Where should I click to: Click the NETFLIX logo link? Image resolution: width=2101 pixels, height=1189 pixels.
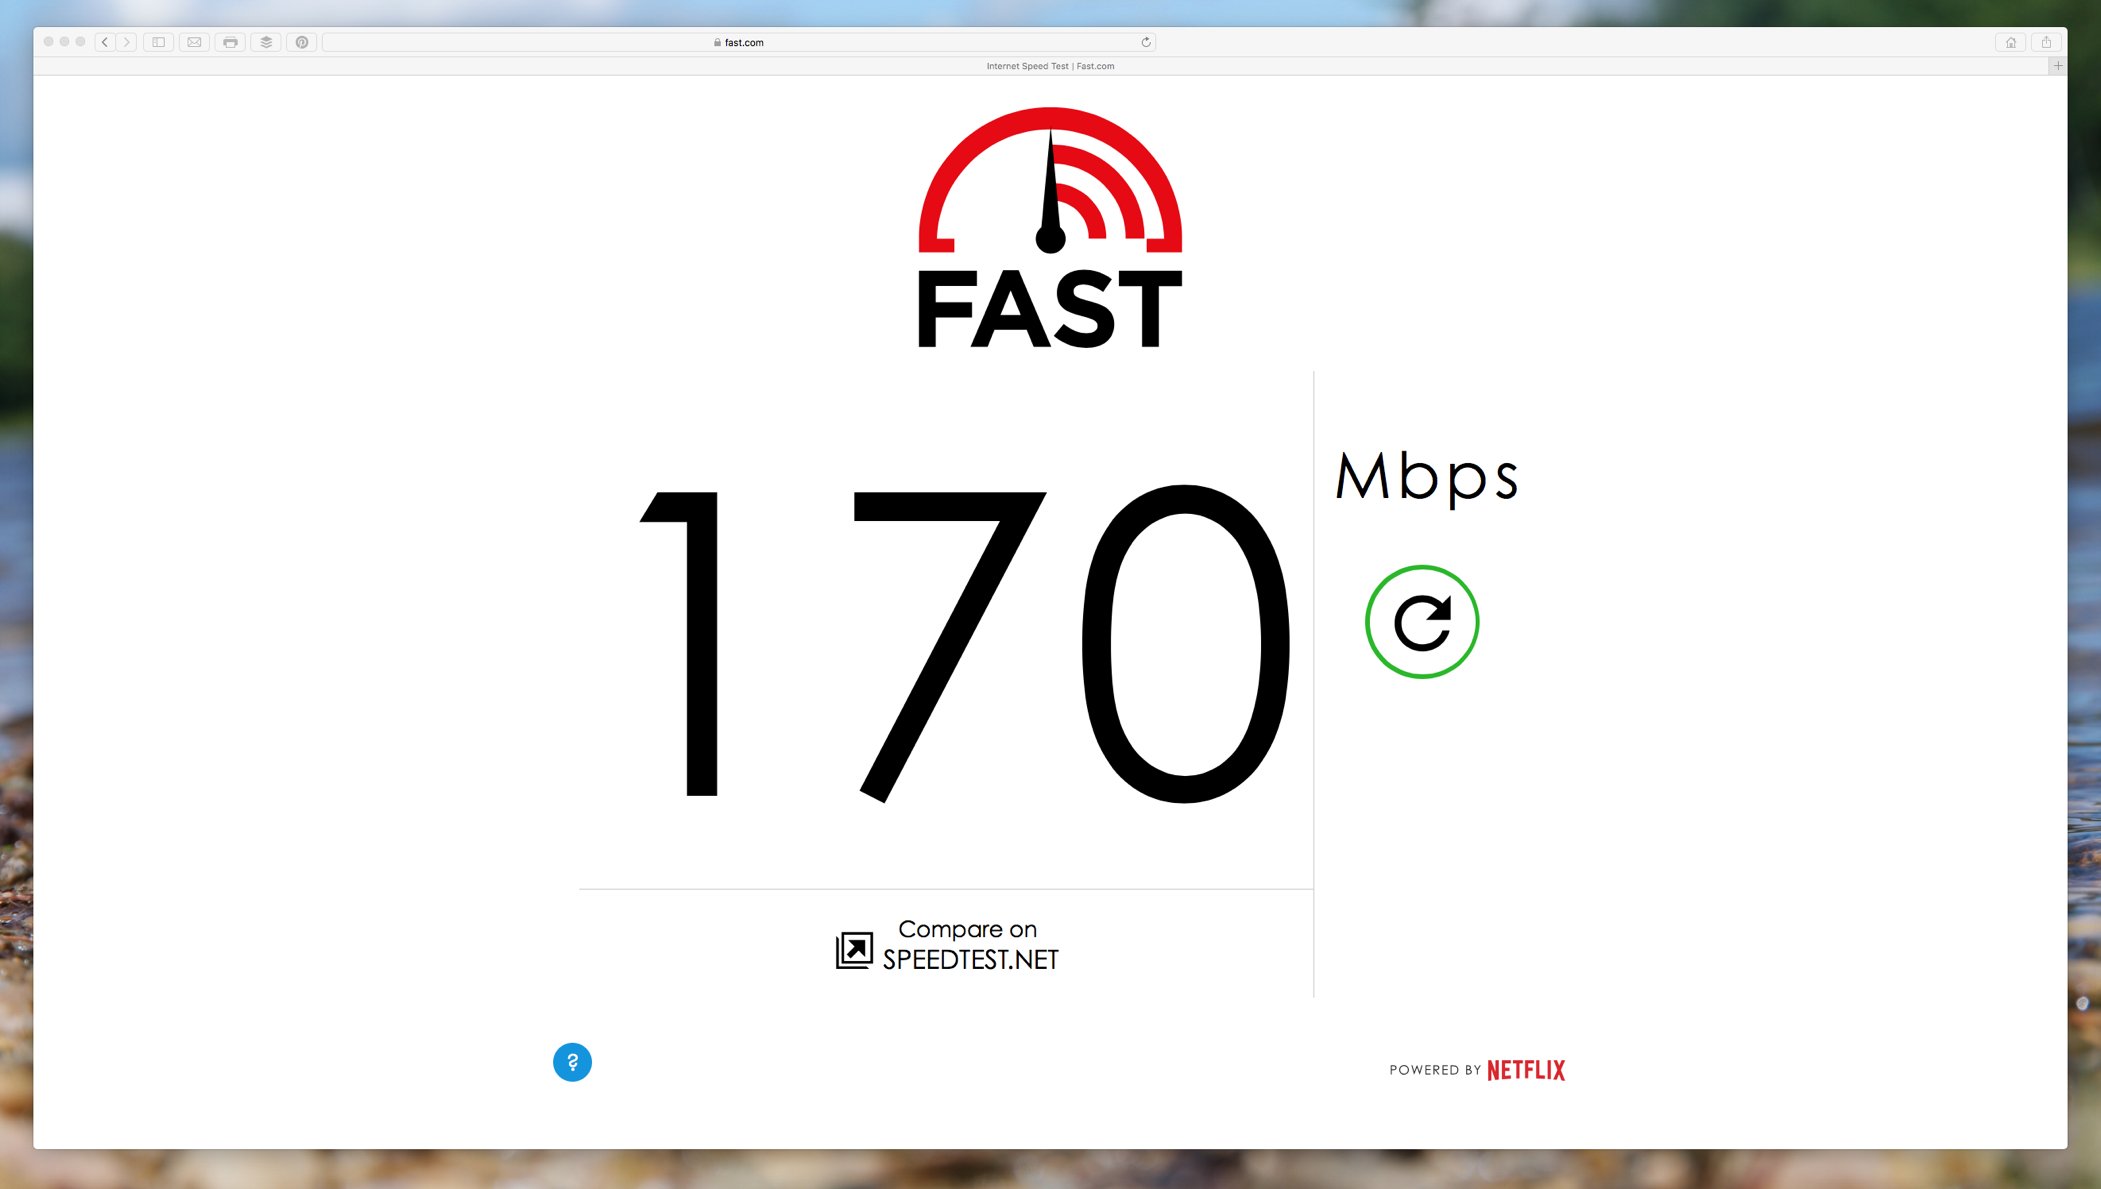point(1526,1070)
